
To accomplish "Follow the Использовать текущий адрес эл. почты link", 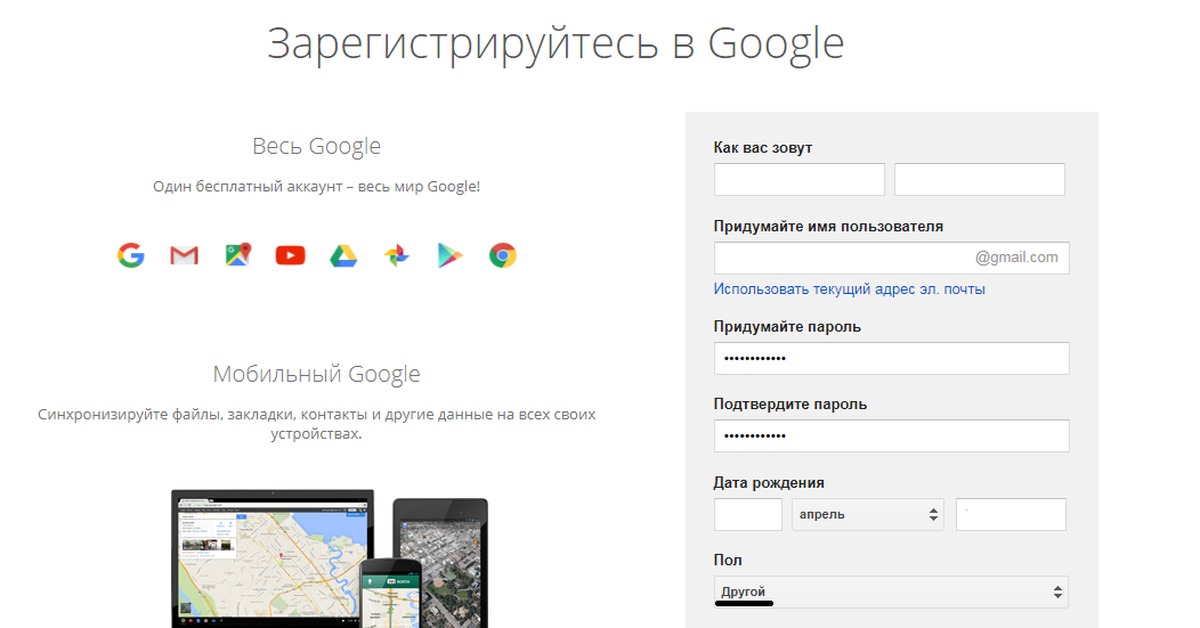I will click(x=849, y=289).
